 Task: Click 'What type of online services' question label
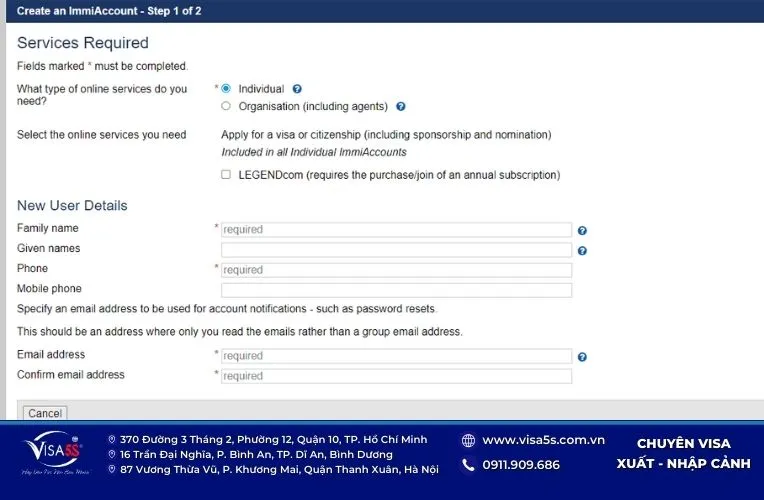click(x=102, y=95)
